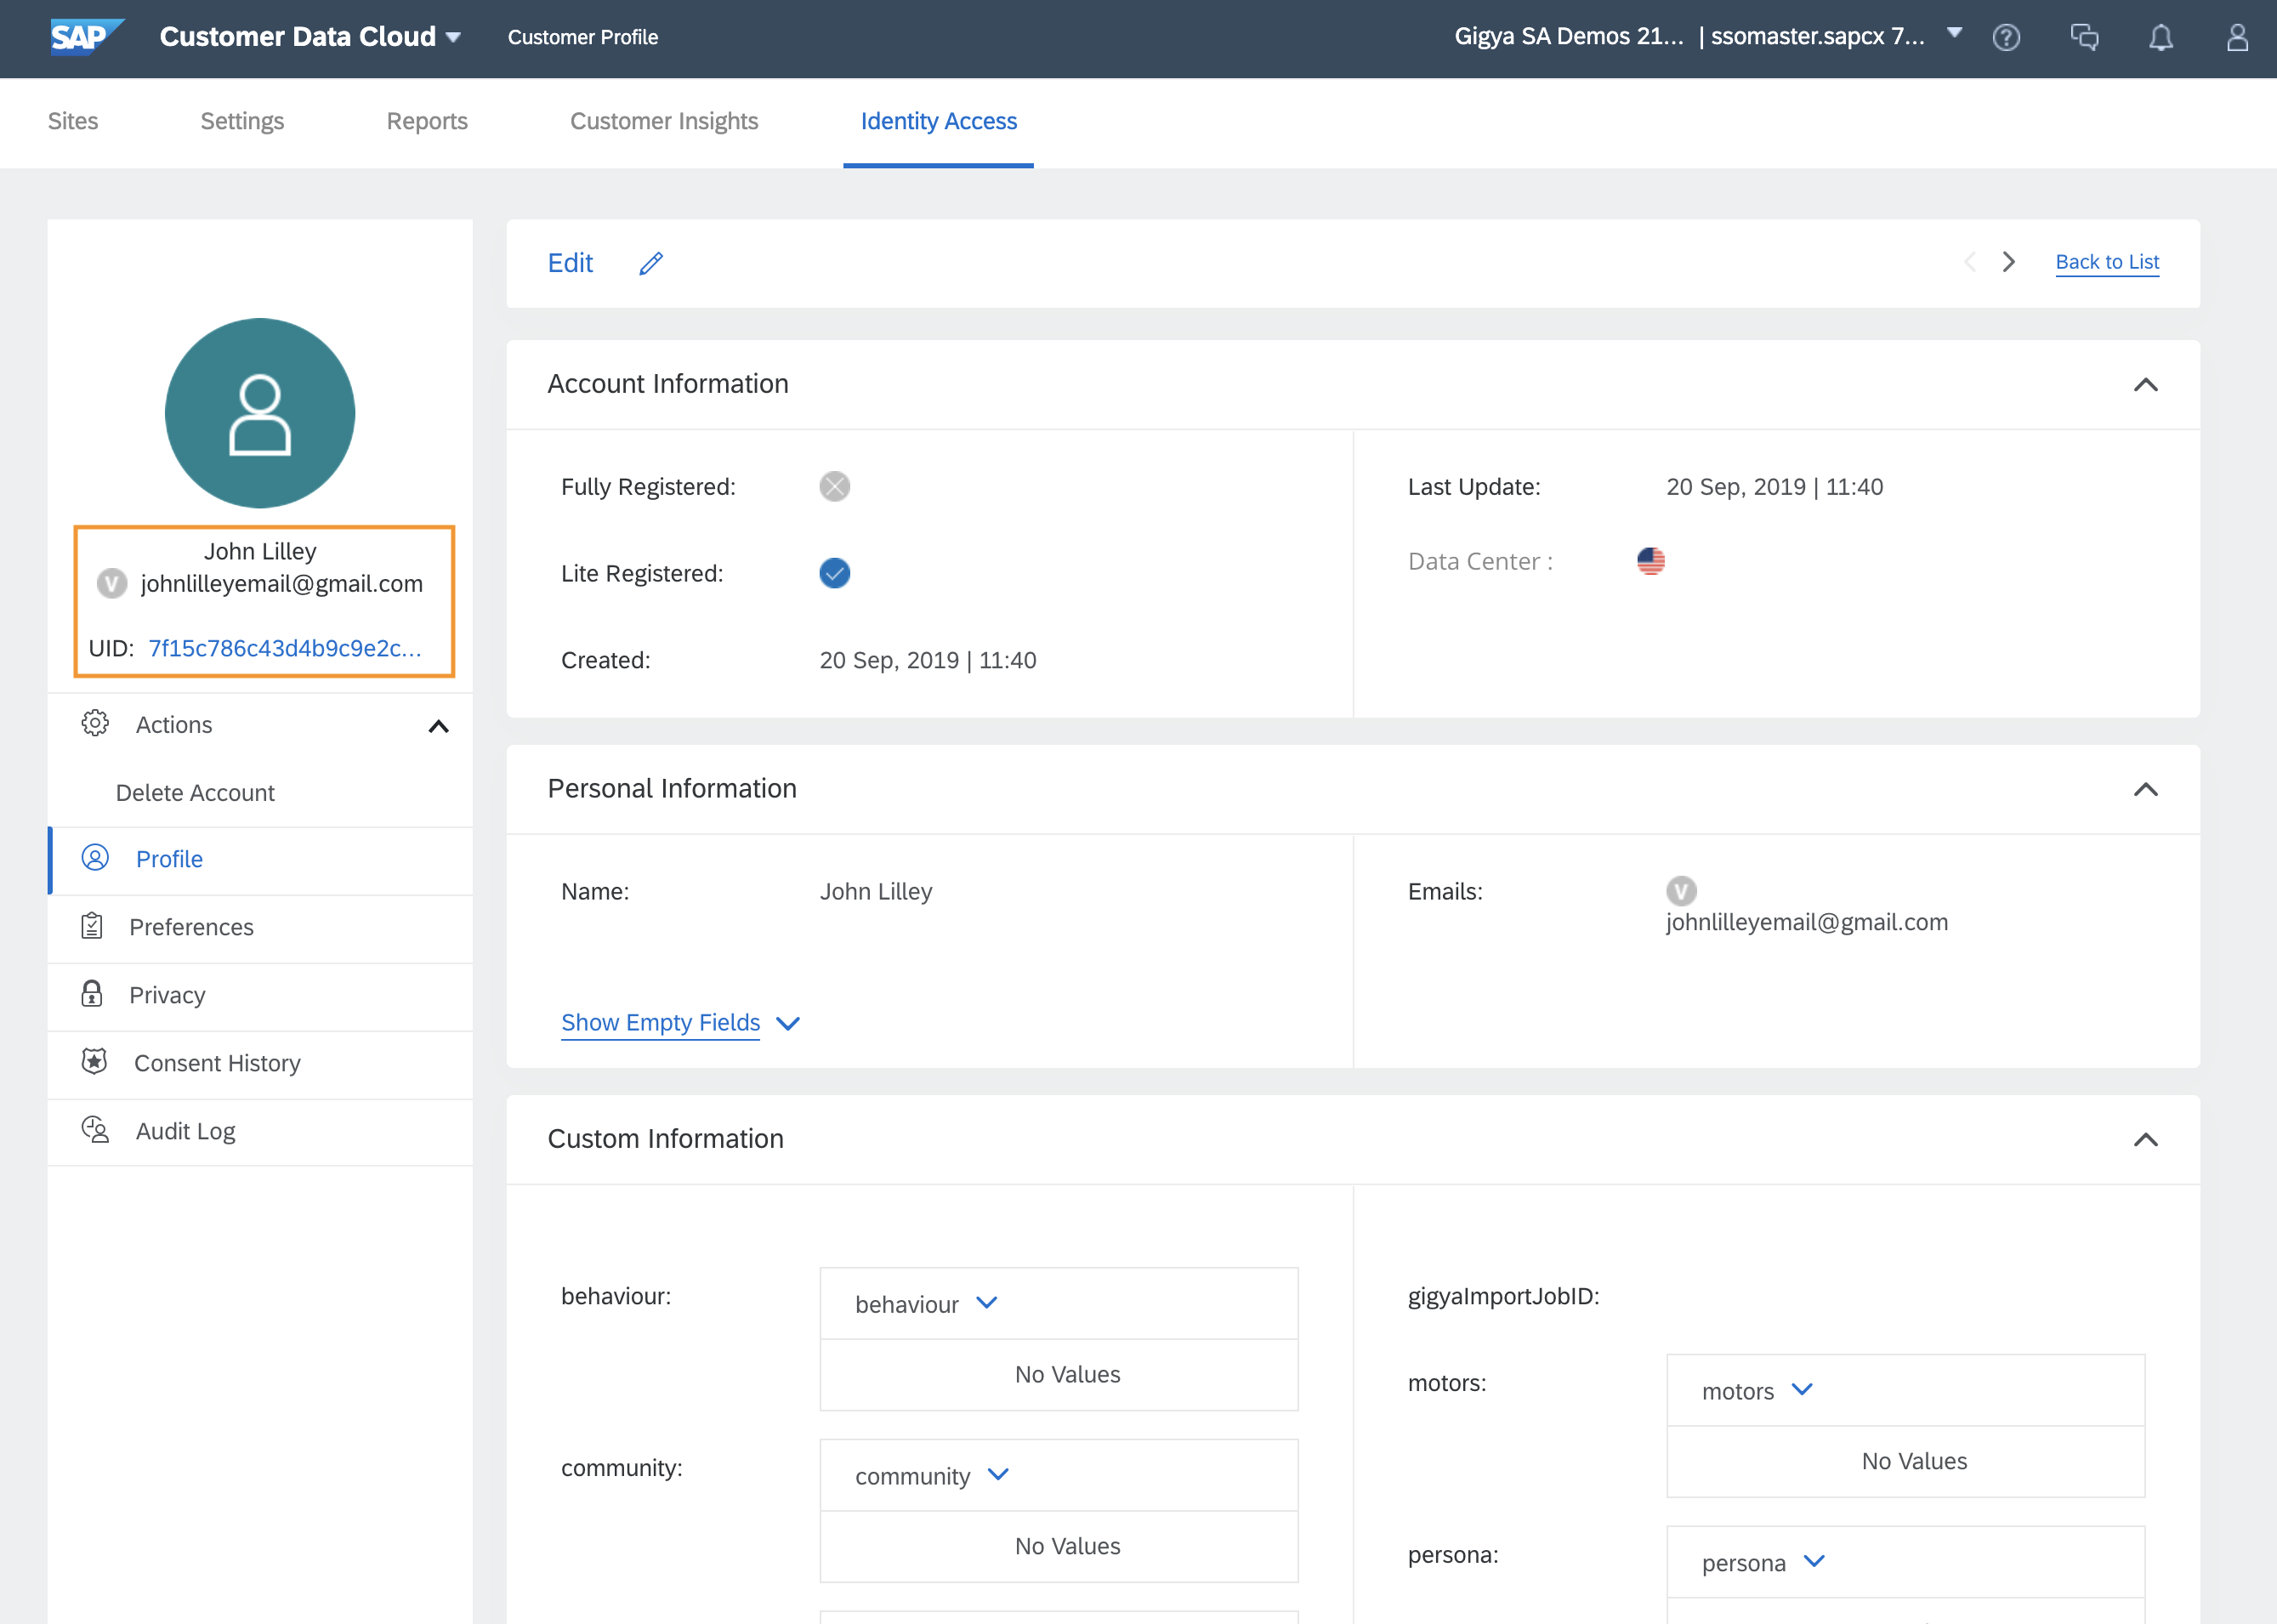The image size is (2277, 1624).
Task: Click the pencil edit icon
Action: tap(651, 263)
